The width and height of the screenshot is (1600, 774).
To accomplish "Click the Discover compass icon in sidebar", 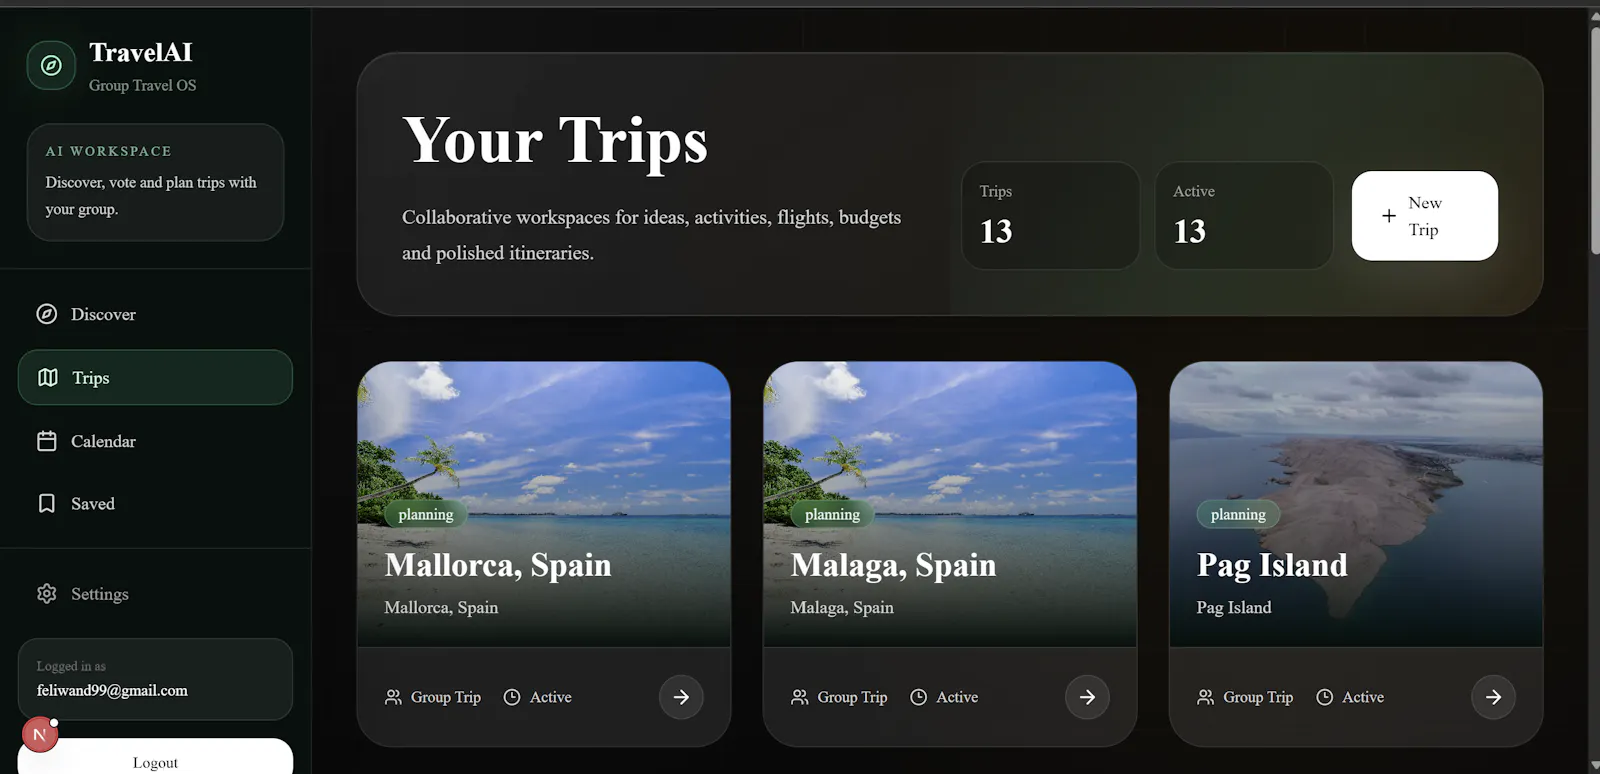I will [x=47, y=314].
